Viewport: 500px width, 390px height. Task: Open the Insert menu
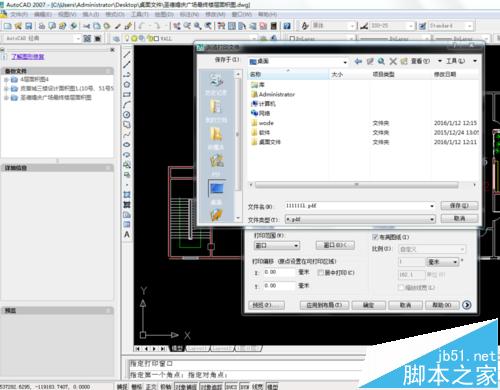click(91, 14)
